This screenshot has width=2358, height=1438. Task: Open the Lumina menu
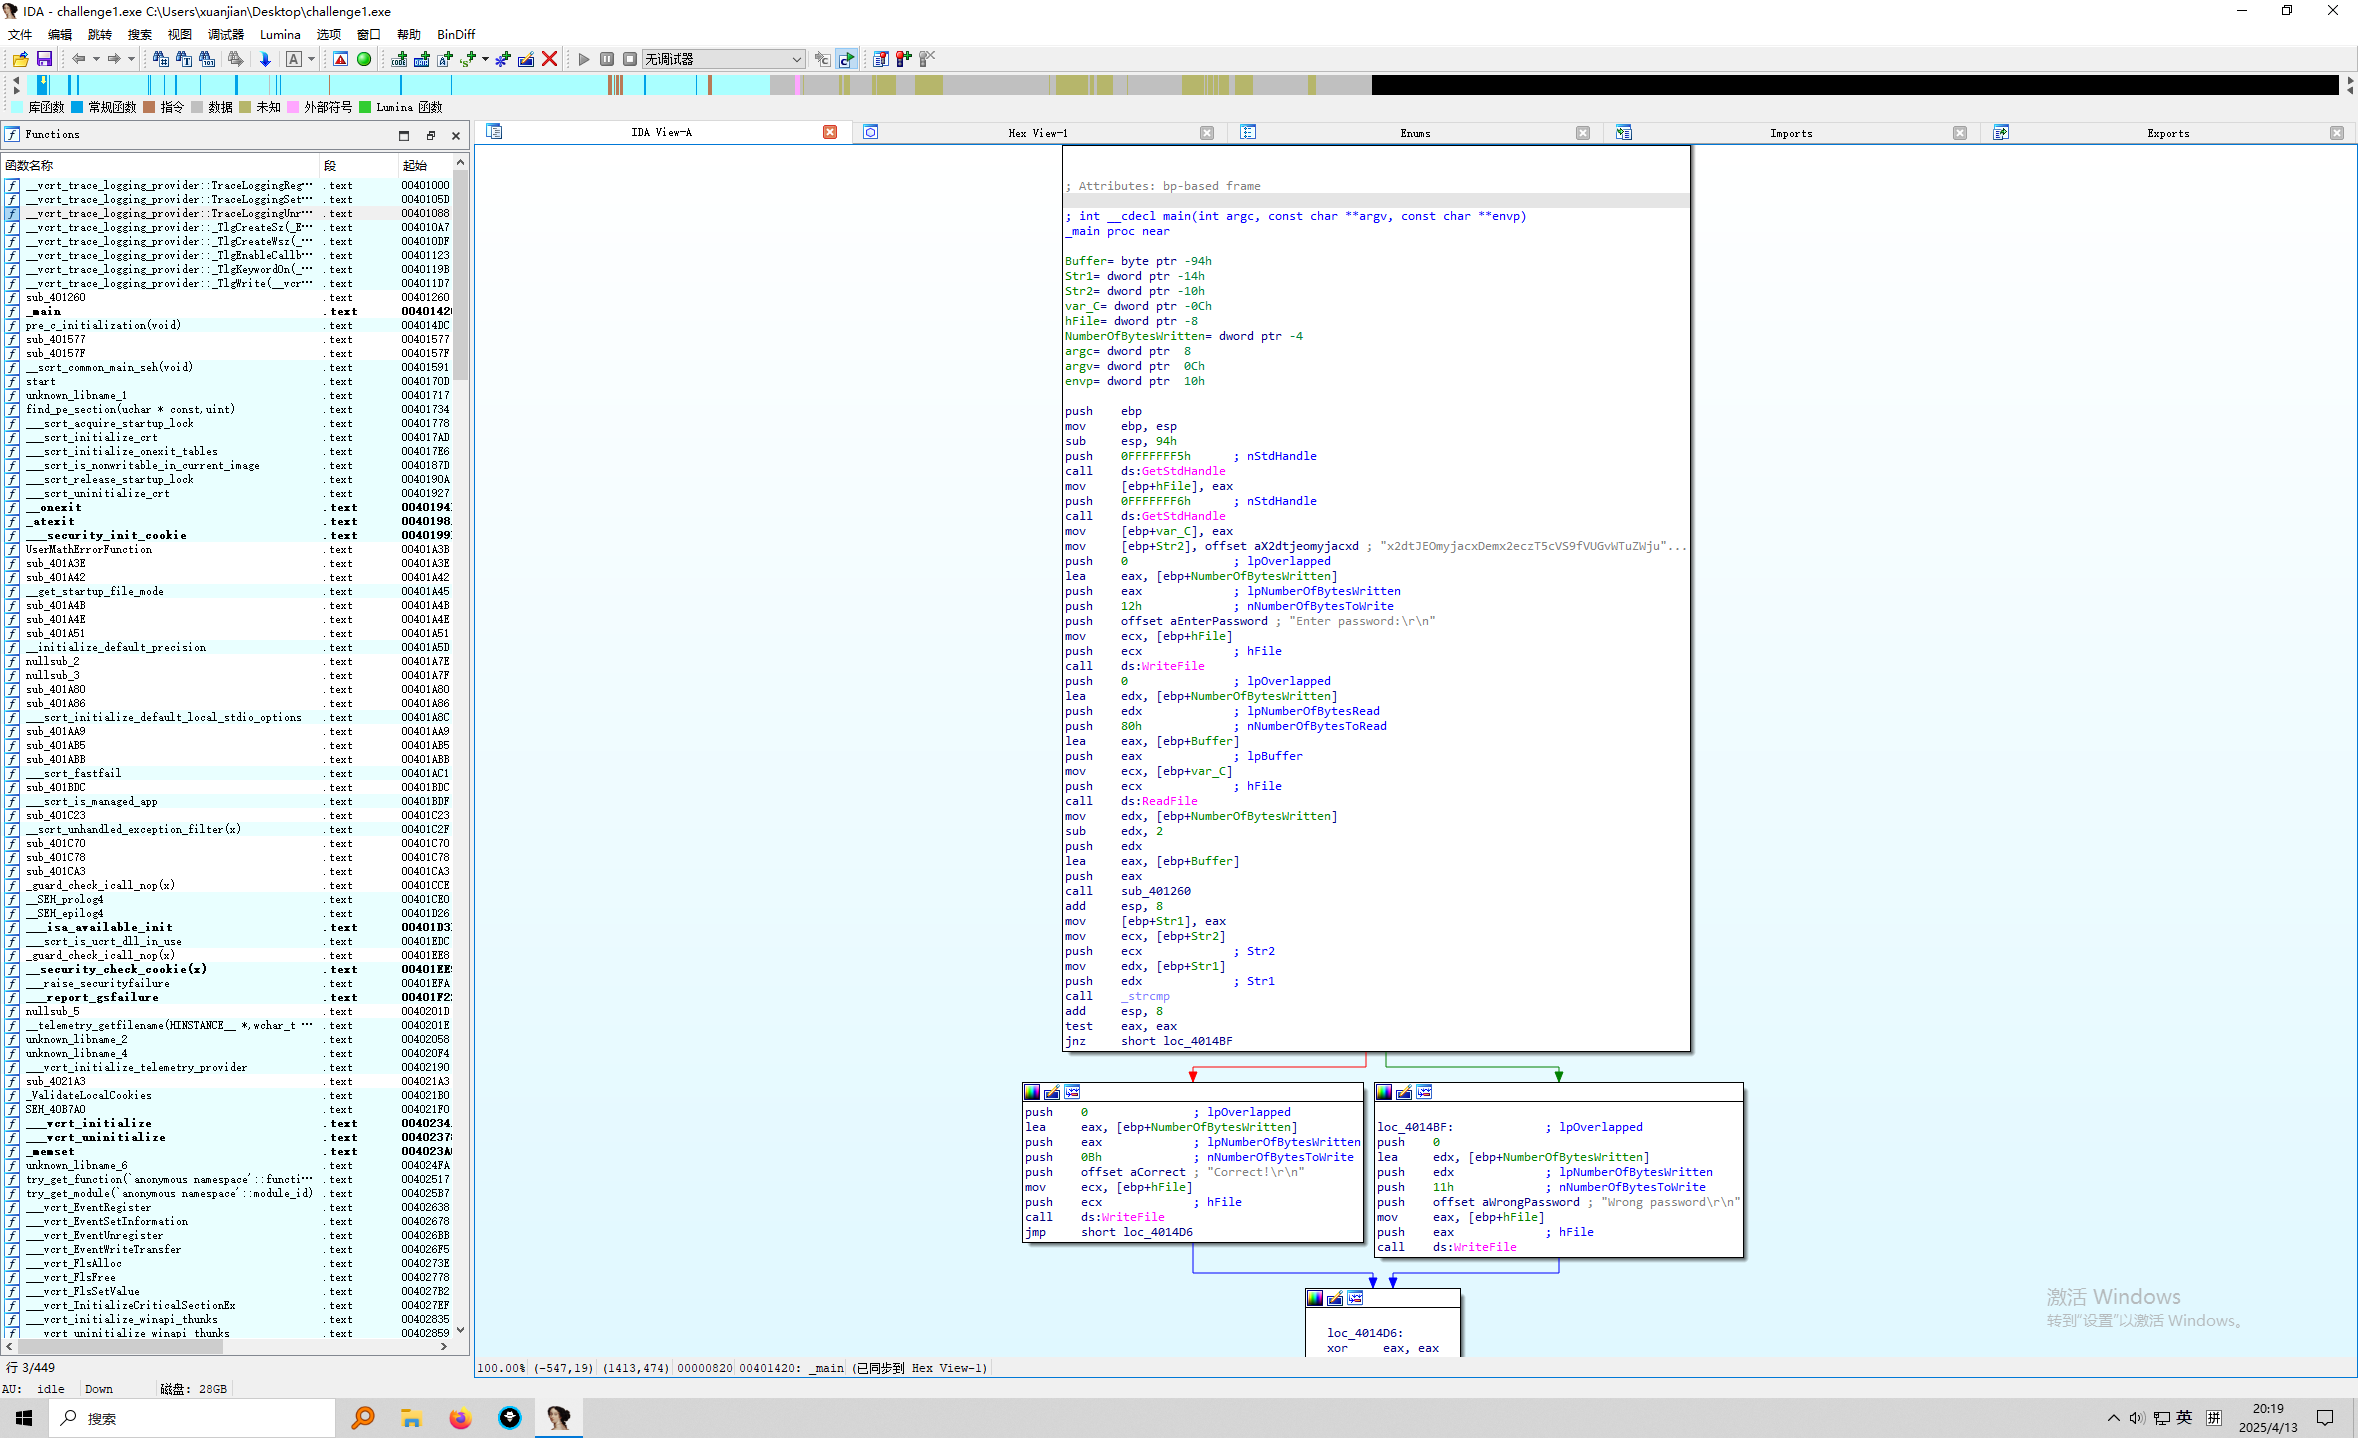click(x=279, y=34)
